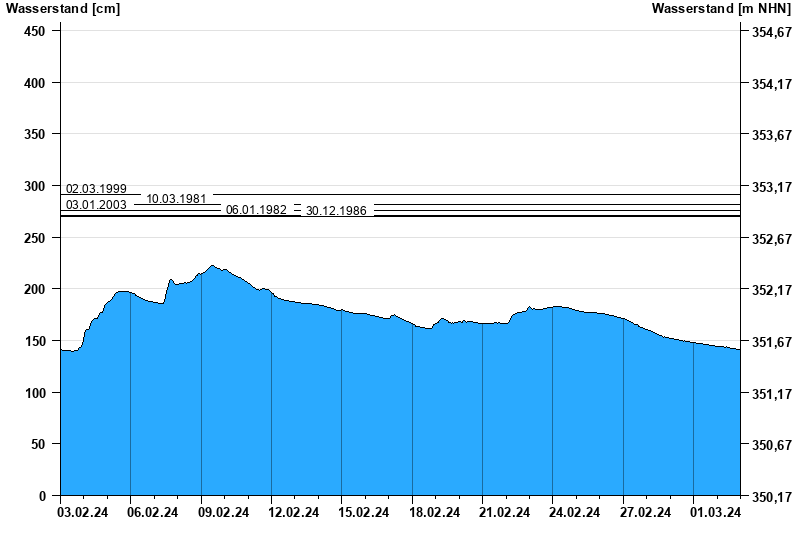Screen dimensions: 800x550
Task: Click the 03.02.24 date label
Action: (x=83, y=512)
